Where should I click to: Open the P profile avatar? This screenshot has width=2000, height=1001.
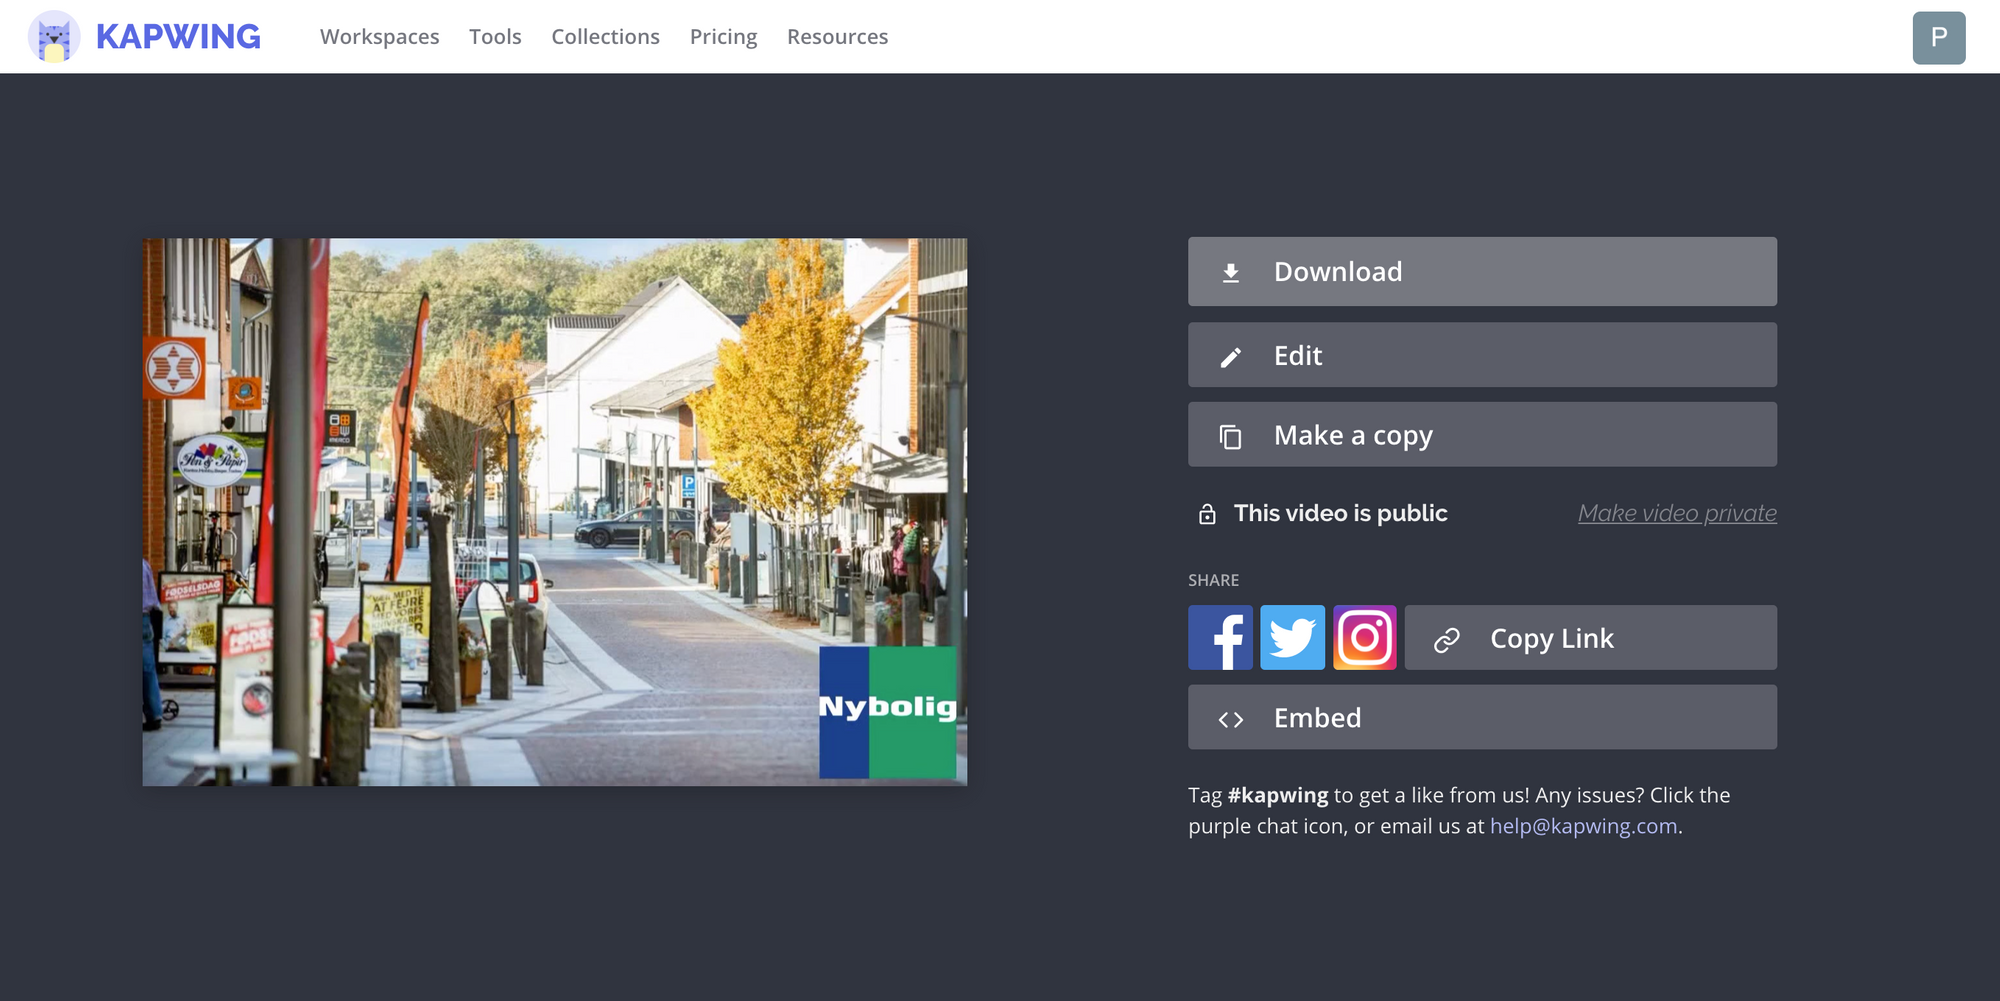(x=1938, y=38)
